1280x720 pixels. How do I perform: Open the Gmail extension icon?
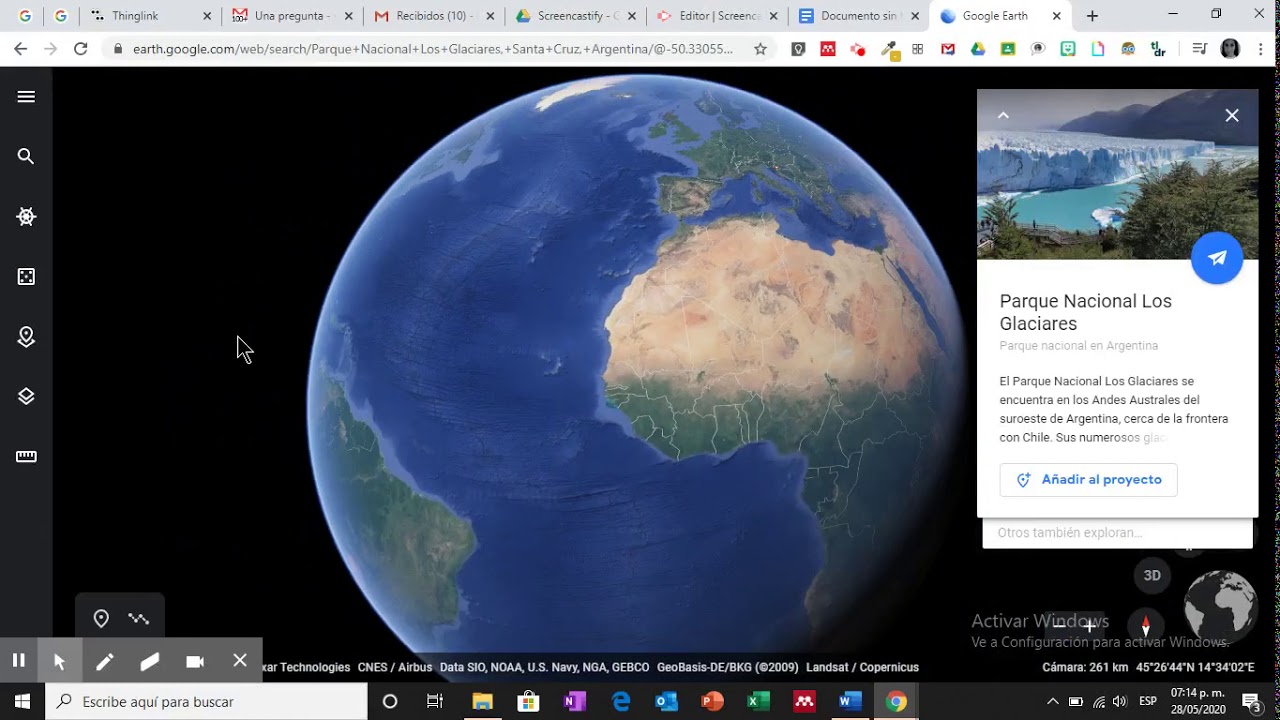coord(948,49)
